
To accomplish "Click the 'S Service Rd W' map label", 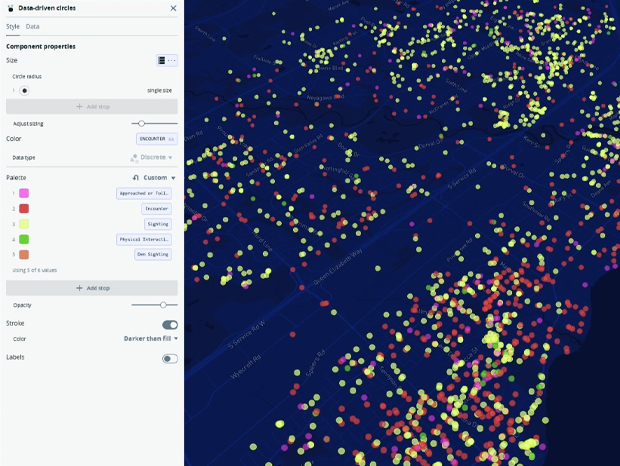I will (x=248, y=335).
